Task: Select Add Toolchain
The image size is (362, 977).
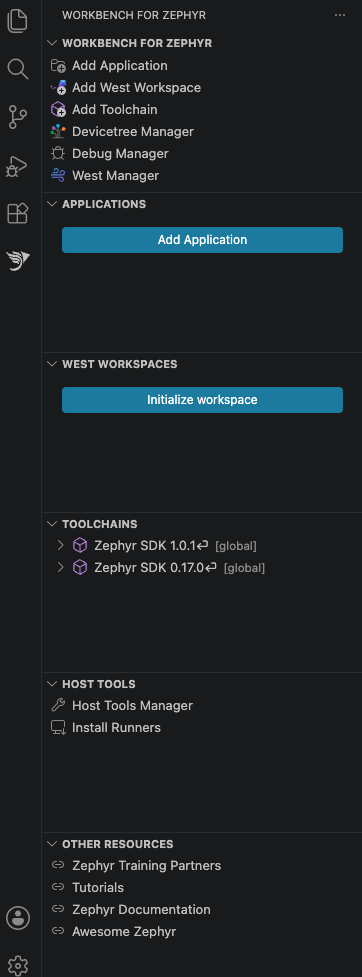Action: click(x=115, y=110)
